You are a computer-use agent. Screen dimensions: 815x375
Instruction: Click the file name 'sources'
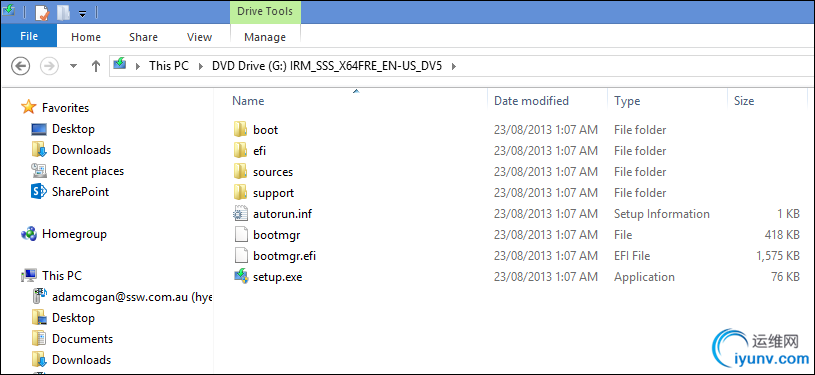273,172
